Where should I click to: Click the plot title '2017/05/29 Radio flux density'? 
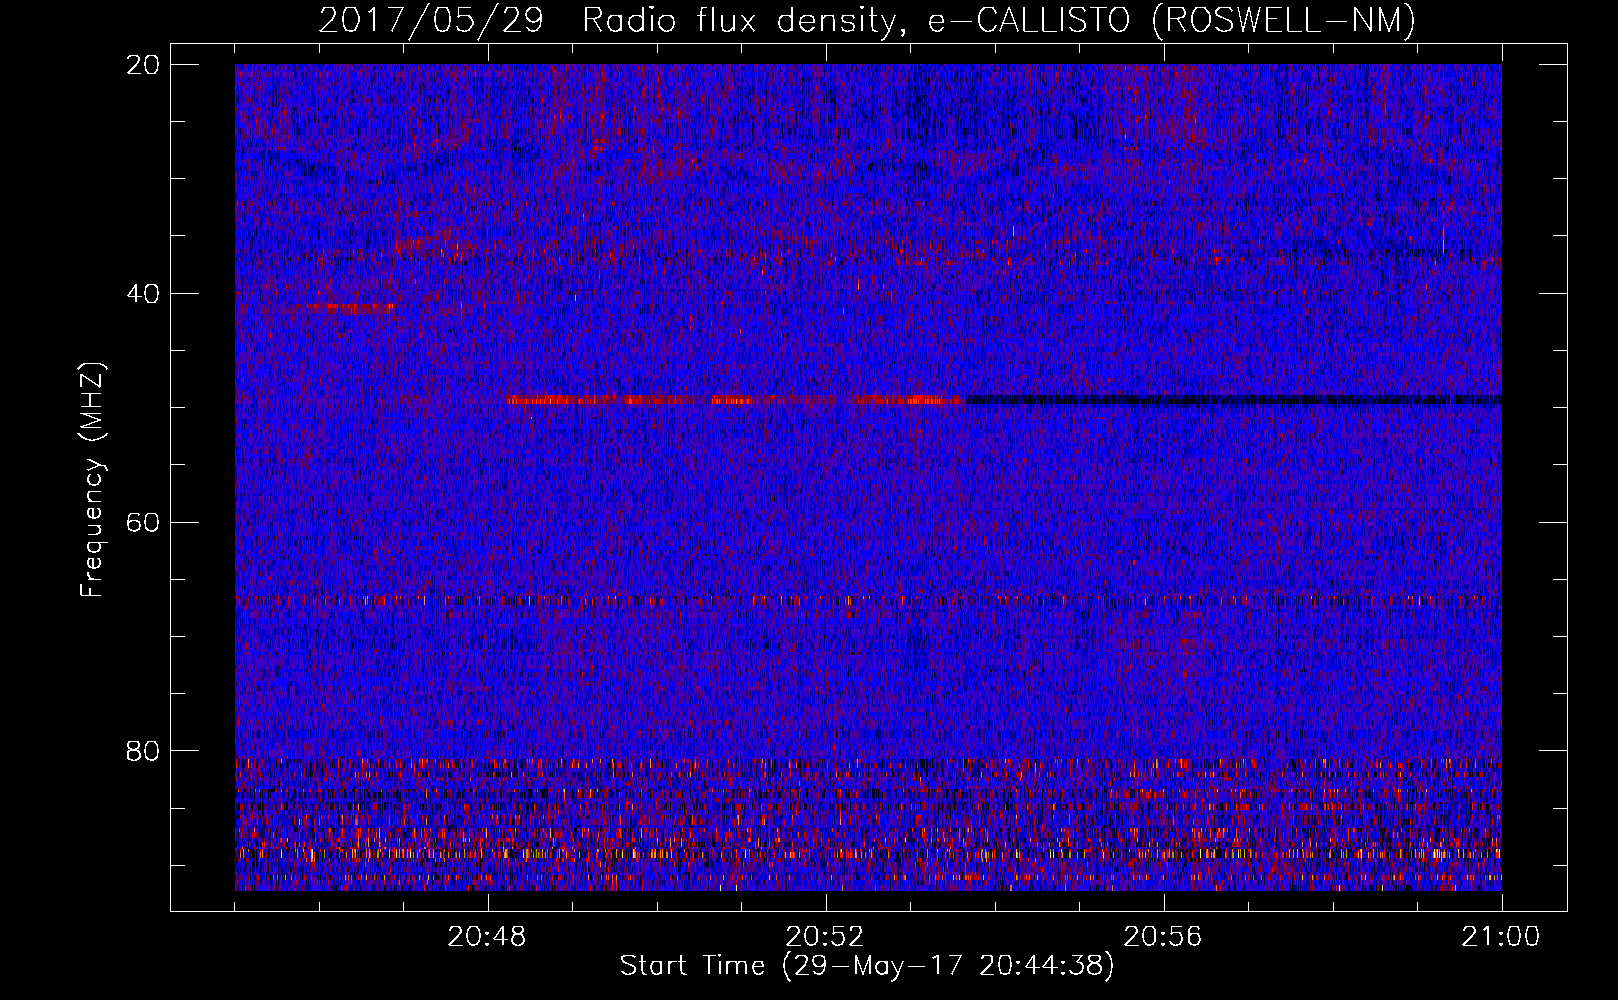[x=611, y=20]
